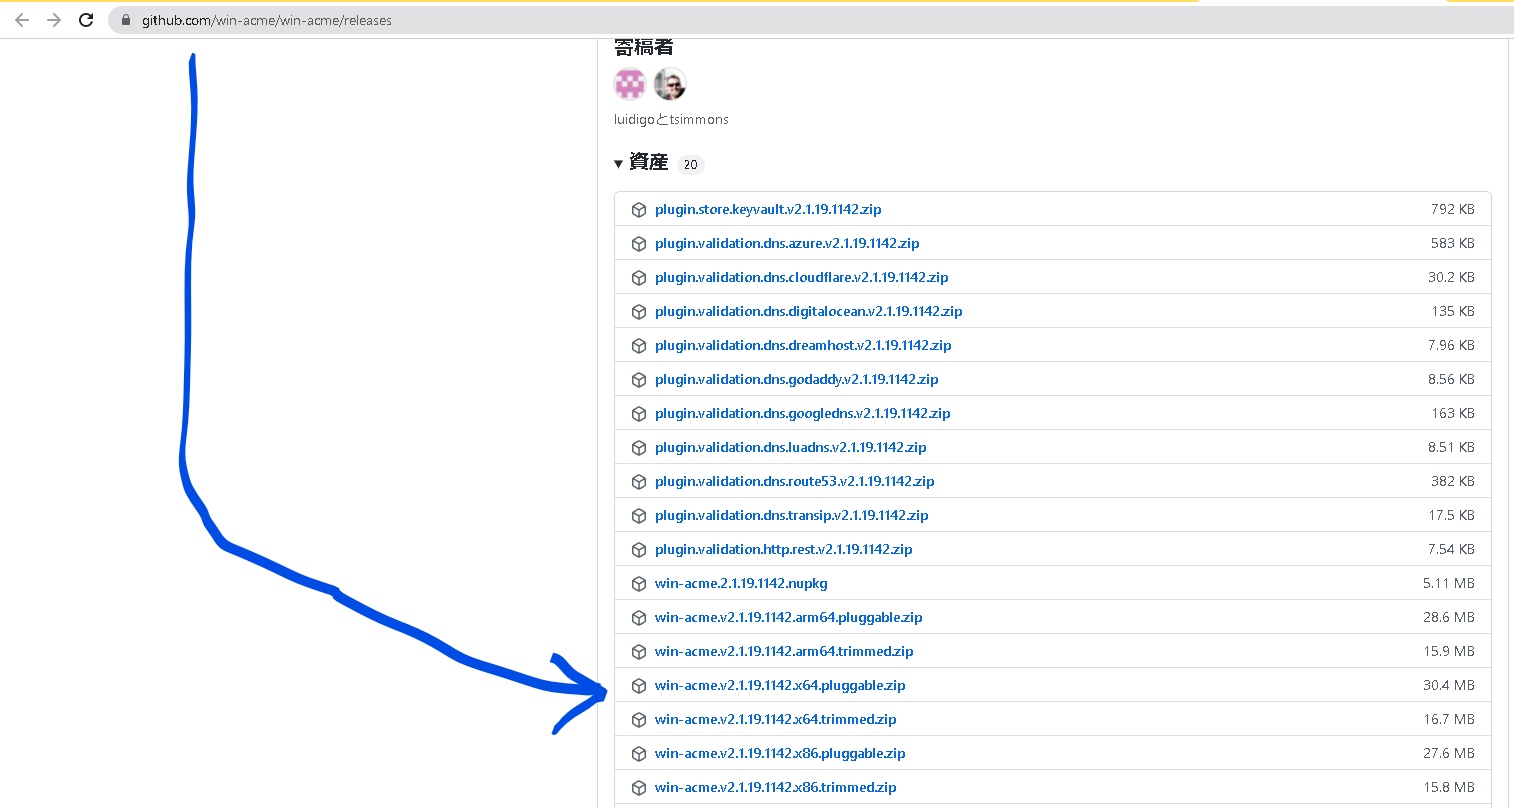
Task: Click the package icon beside dns.cloudflare zip
Action: [639, 278]
